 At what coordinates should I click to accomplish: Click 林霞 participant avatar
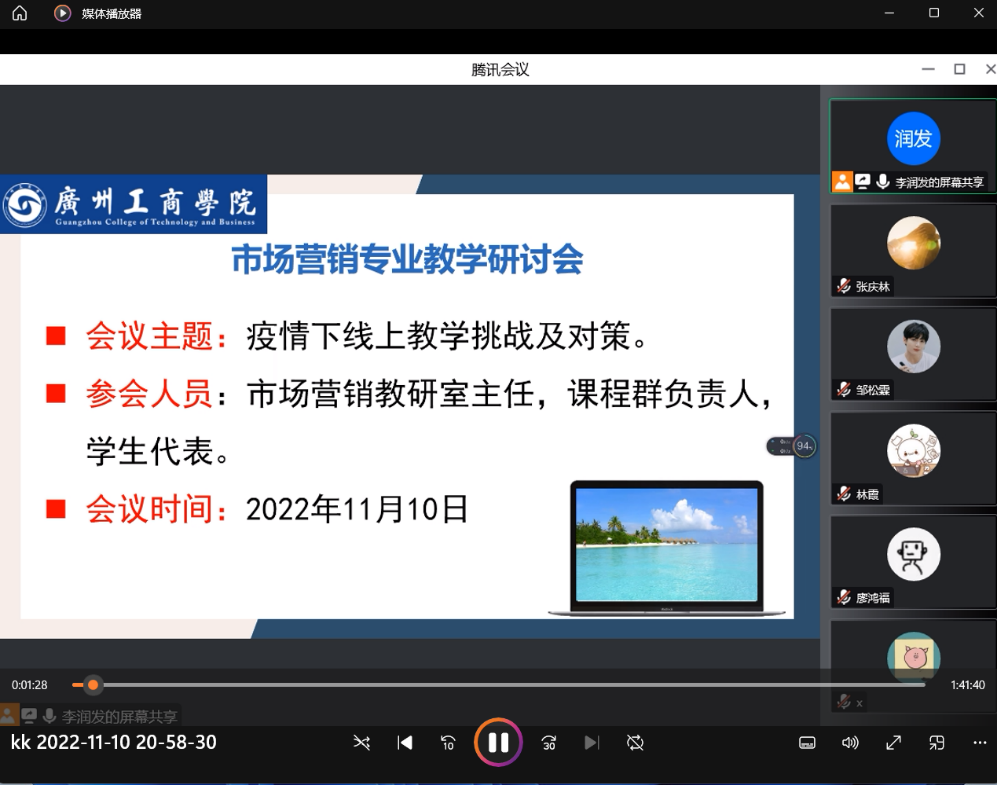[x=913, y=450]
